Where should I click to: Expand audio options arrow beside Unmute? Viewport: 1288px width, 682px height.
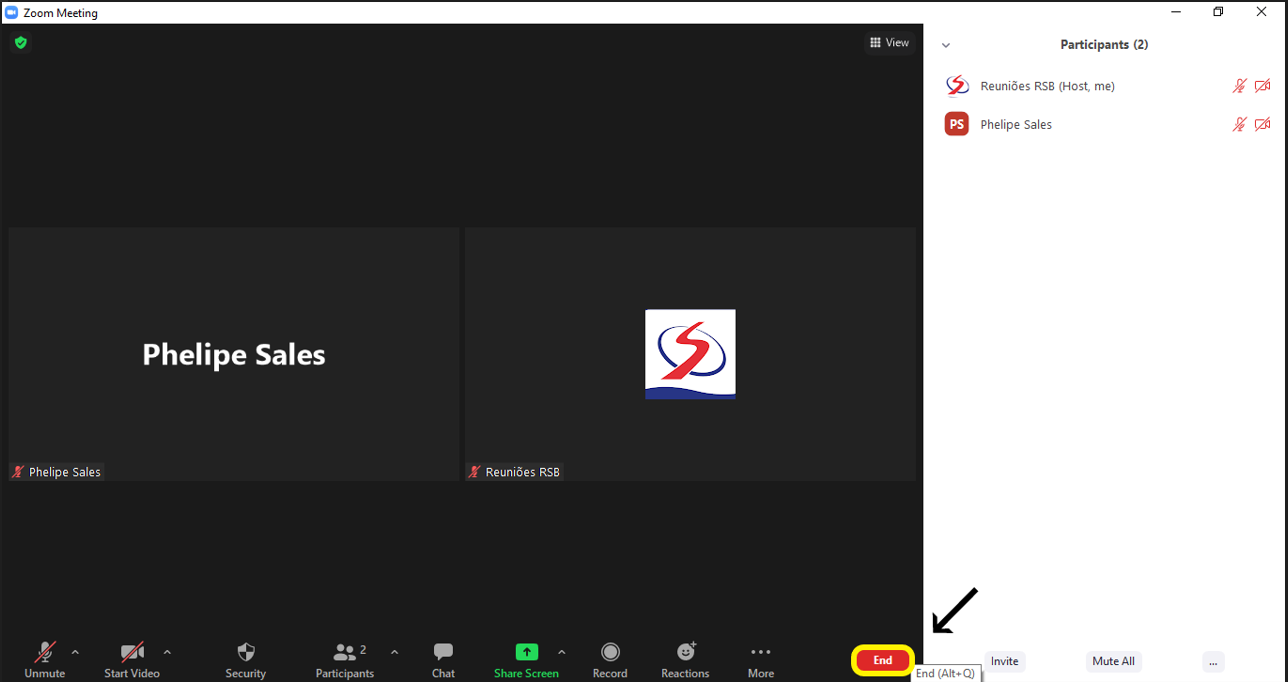(x=75, y=652)
